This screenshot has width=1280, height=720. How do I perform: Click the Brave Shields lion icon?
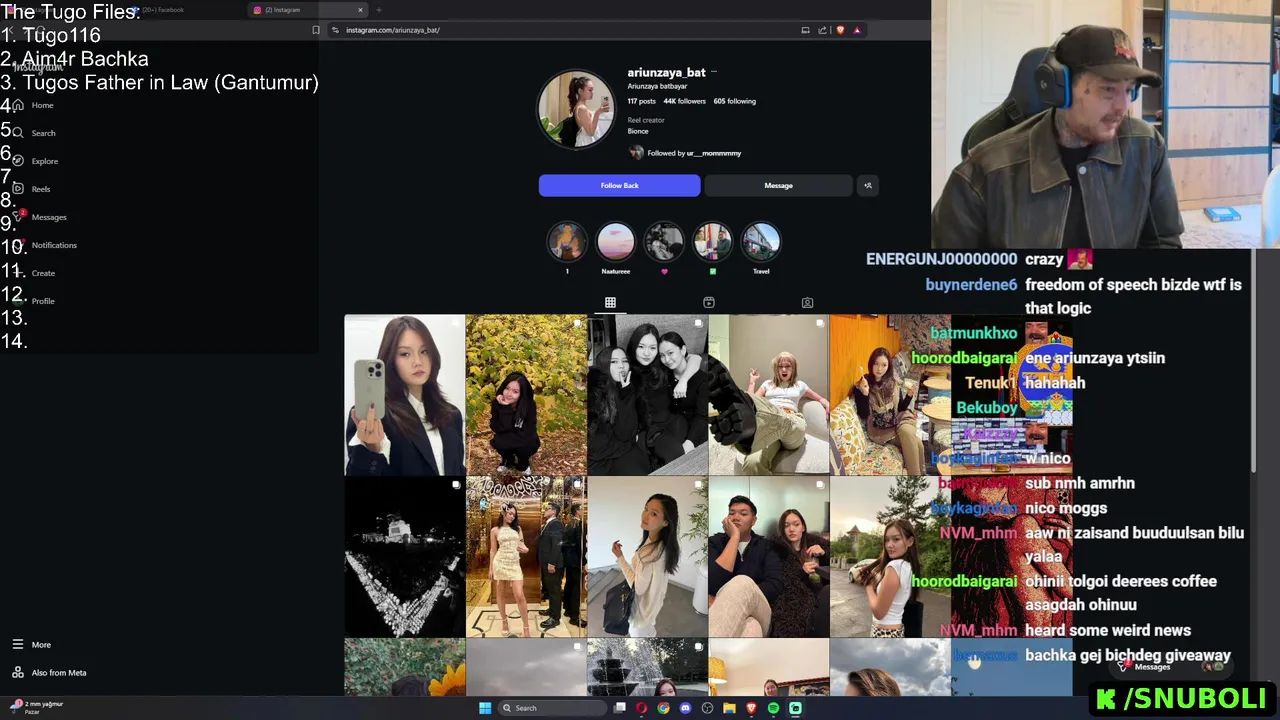840,30
